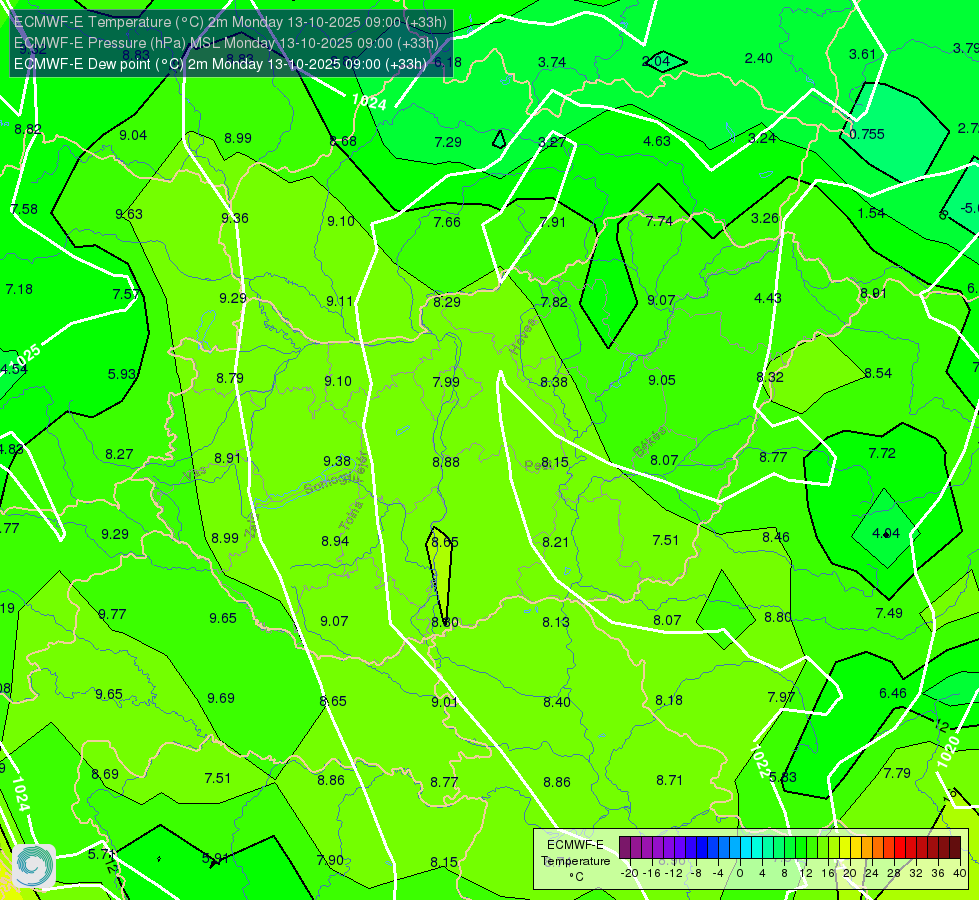The image size is (979, 900).
Task: Click the dew point value 3.26
Action: tap(765, 219)
